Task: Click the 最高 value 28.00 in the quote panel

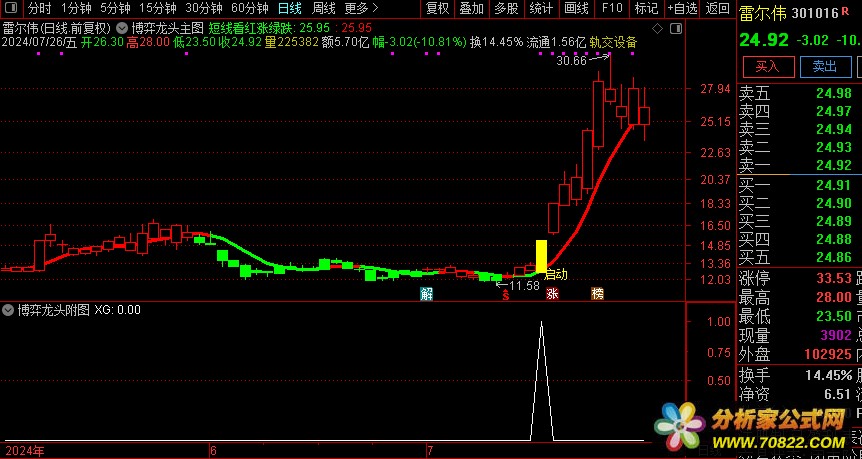Action: [x=833, y=297]
